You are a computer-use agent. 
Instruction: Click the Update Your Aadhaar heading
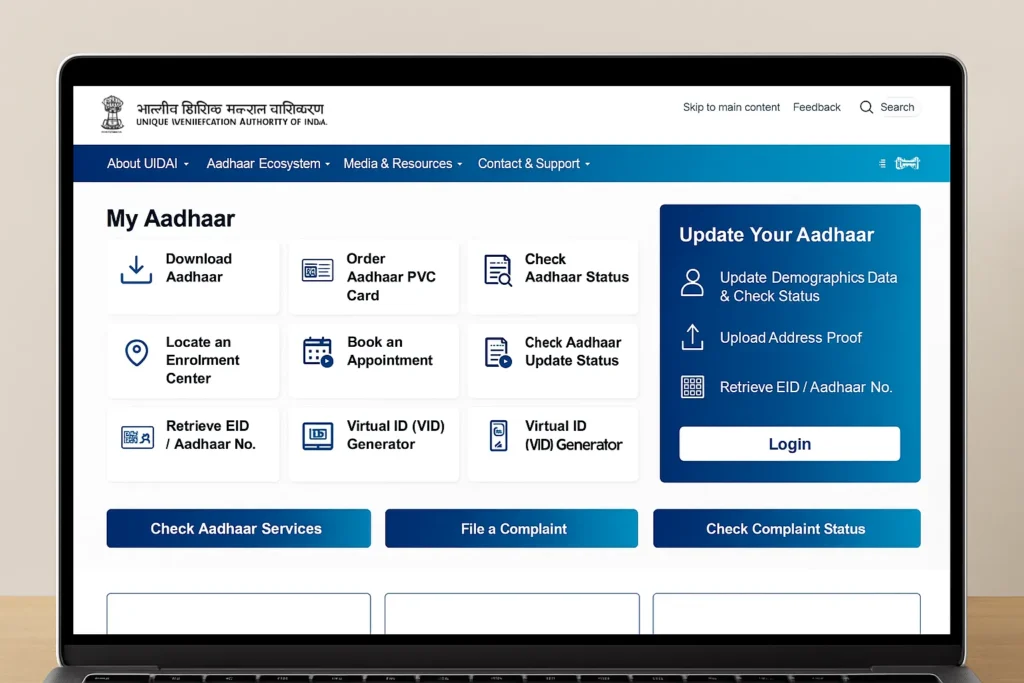(x=776, y=234)
